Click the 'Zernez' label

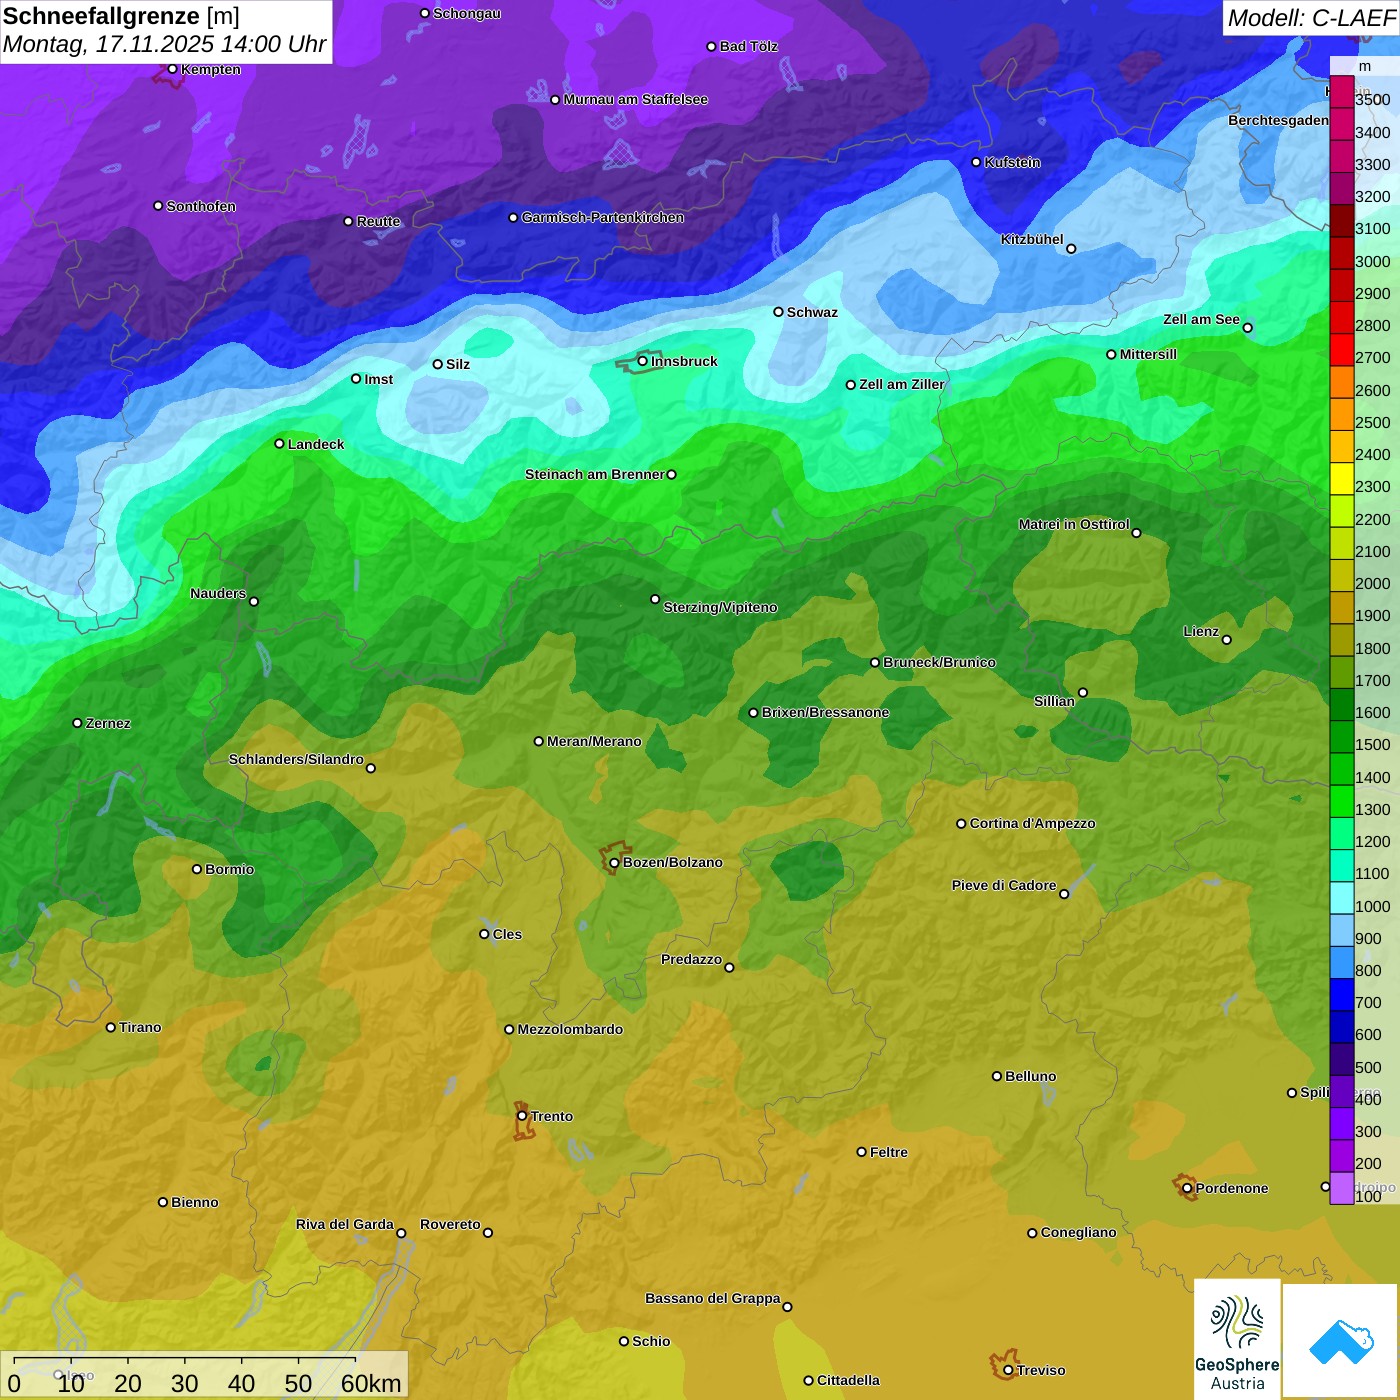[108, 723]
